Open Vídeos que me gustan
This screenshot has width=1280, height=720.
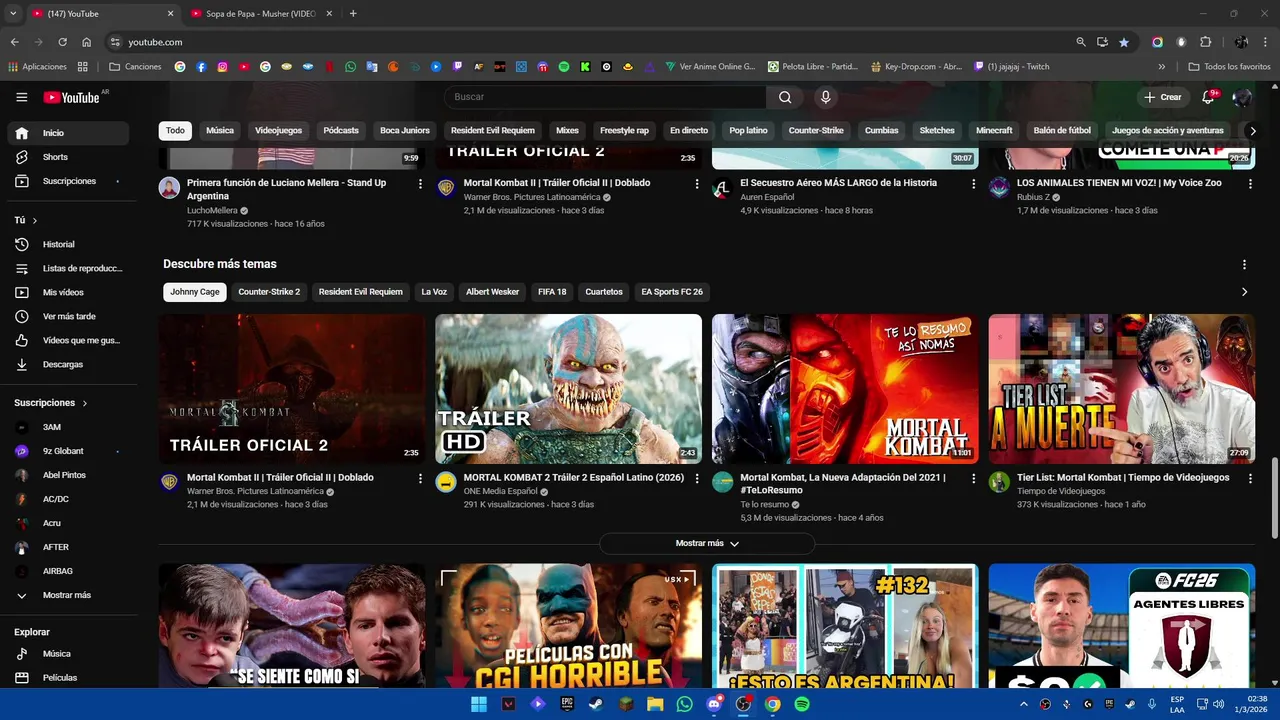click(69, 340)
